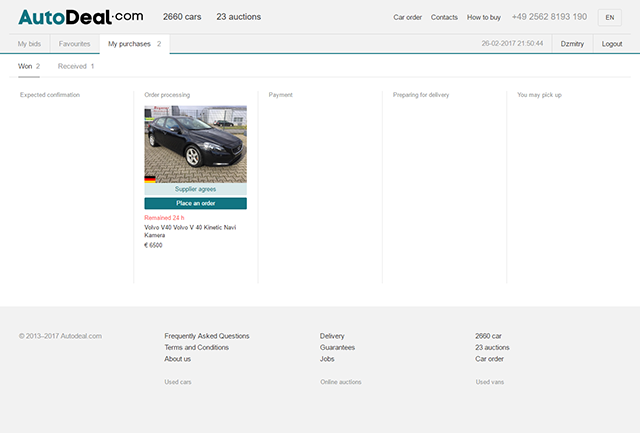Open the EN language selector
Image resolution: width=640 pixels, height=433 pixels.
[x=609, y=17]
